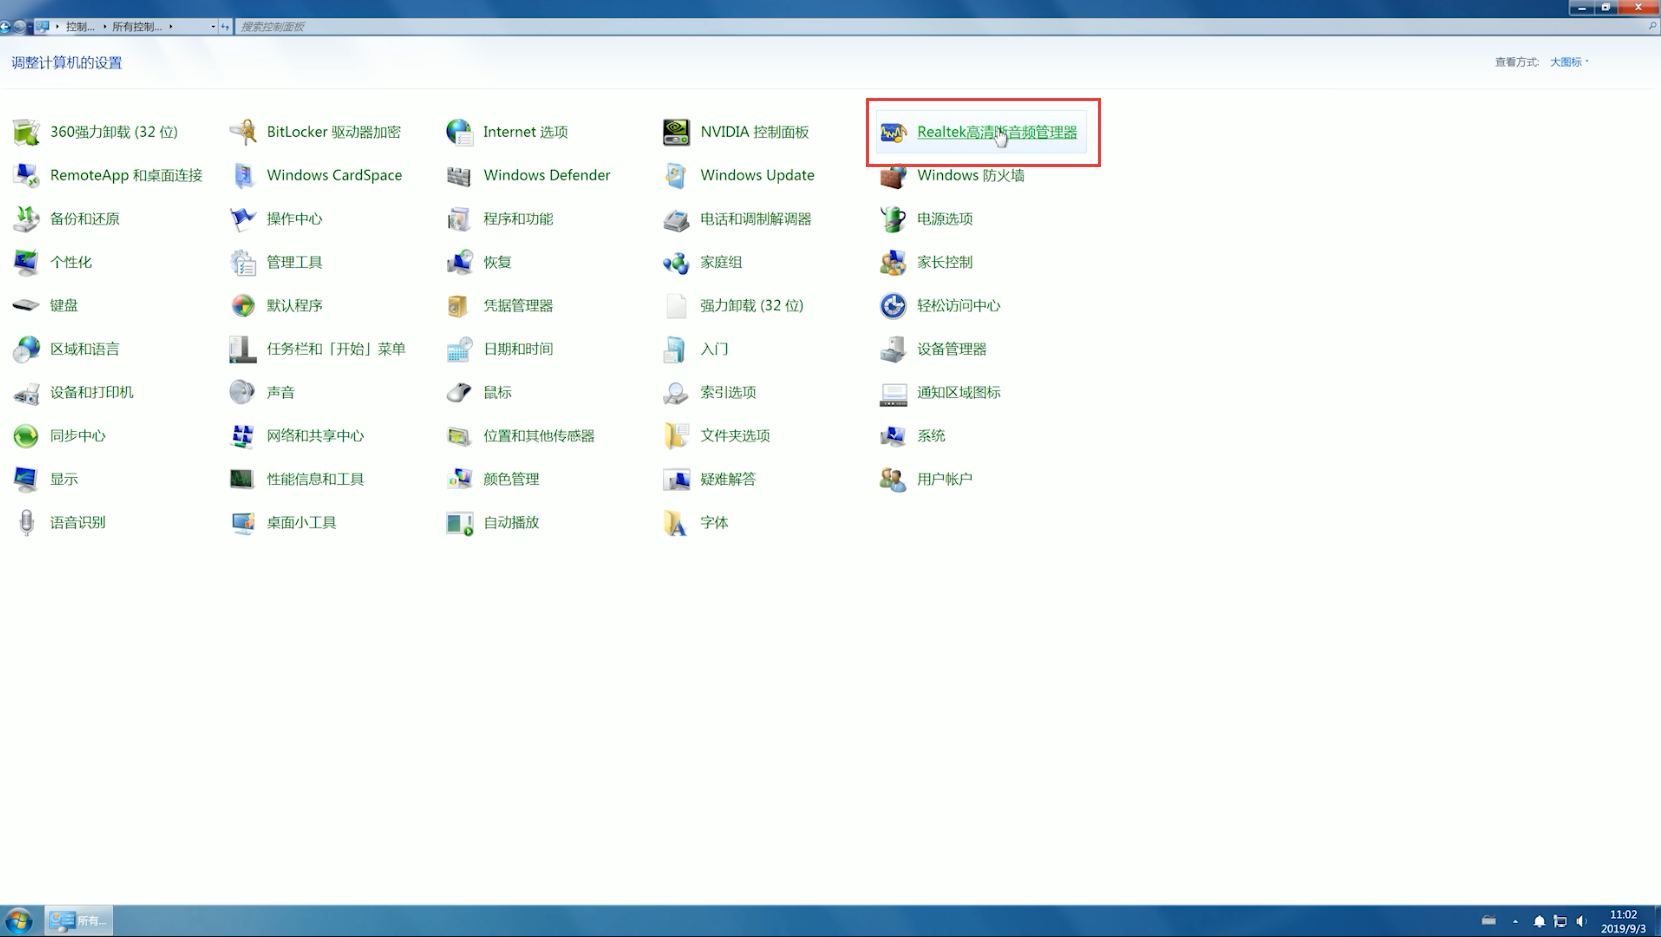Click the 性能信息和工具 link
Viewport: 1661px width, 937px height.
[315, 479]
